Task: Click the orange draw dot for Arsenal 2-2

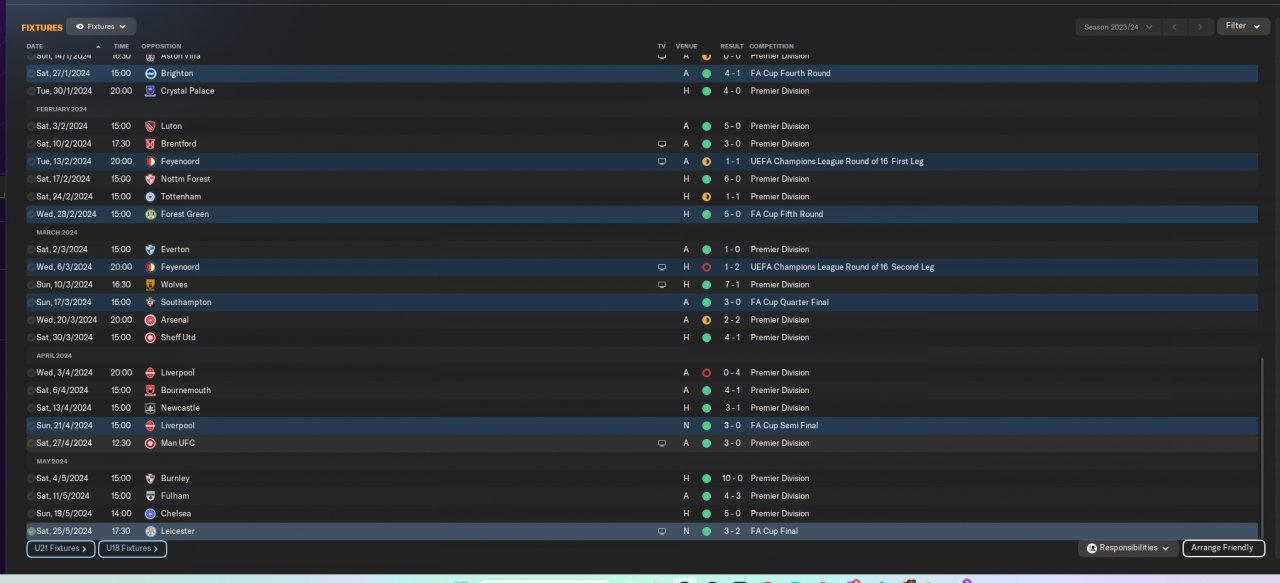Action: (706, 320)
